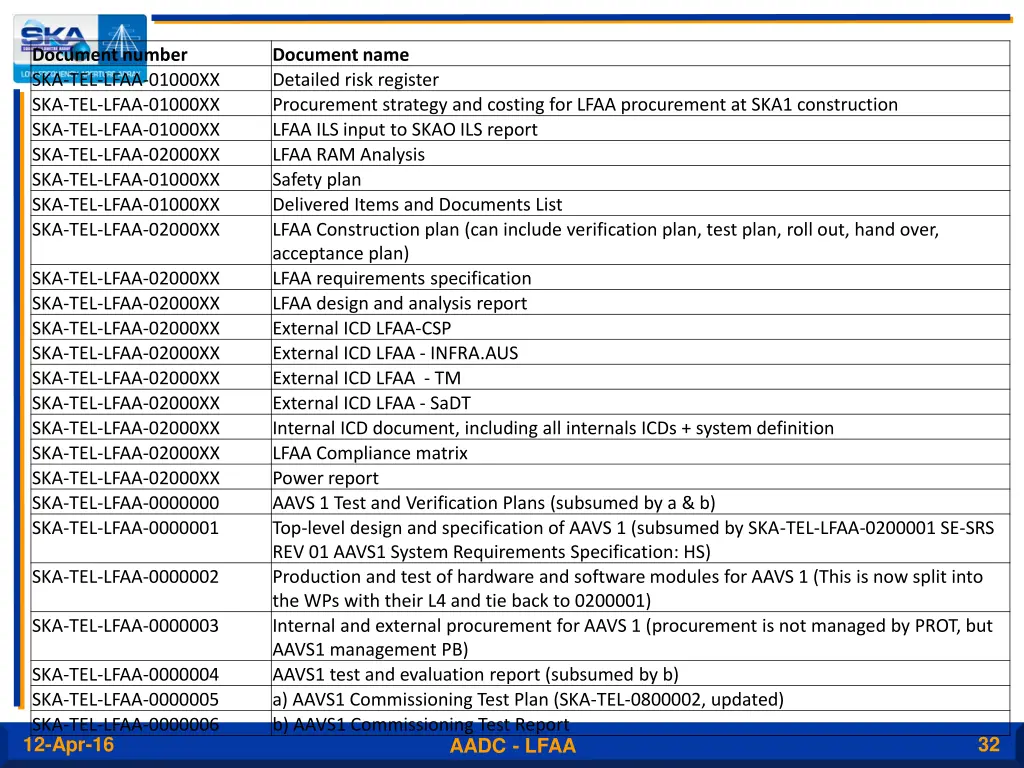Select 'LFAA design and analysis report' cell
The width and height of the screenshot is (1024, 768).
(399, 304)
